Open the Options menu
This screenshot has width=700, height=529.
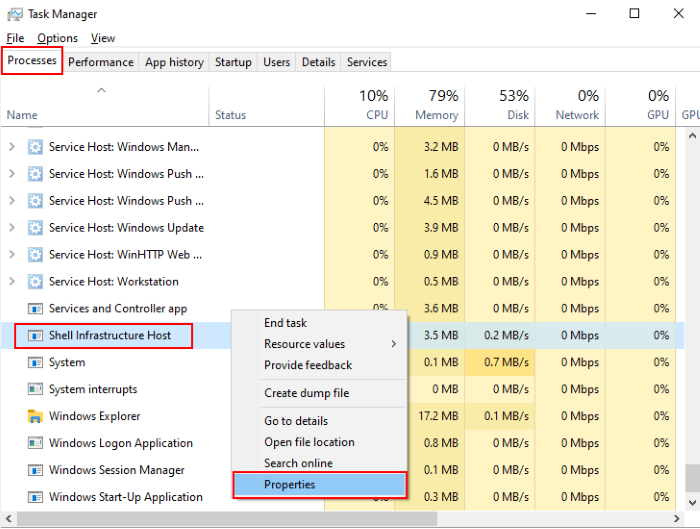pyautogui.click(x=57, y=38)
